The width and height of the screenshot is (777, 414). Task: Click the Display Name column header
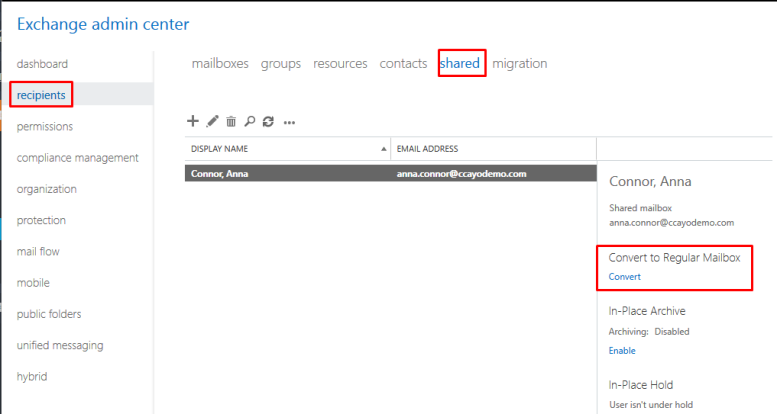(287, 149)
